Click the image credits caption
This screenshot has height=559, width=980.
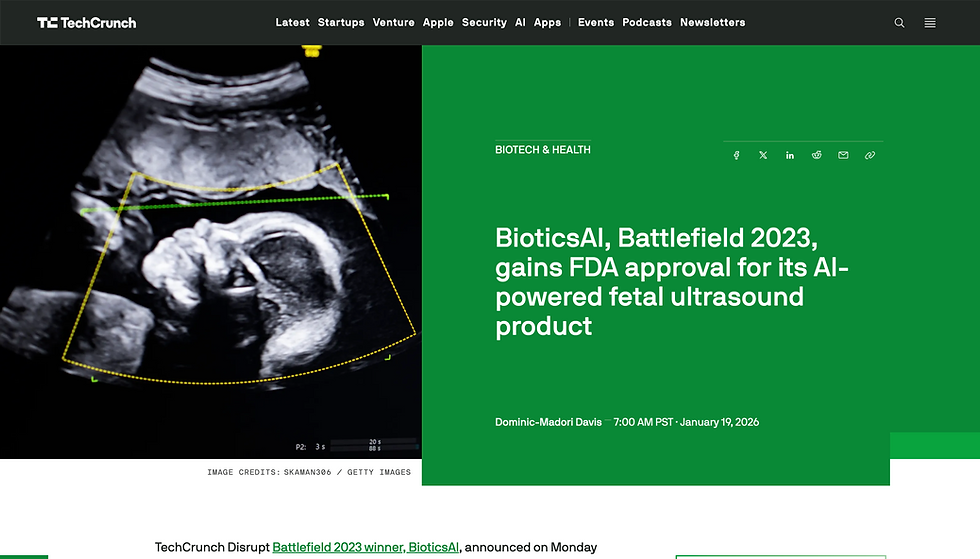(309, 472)
